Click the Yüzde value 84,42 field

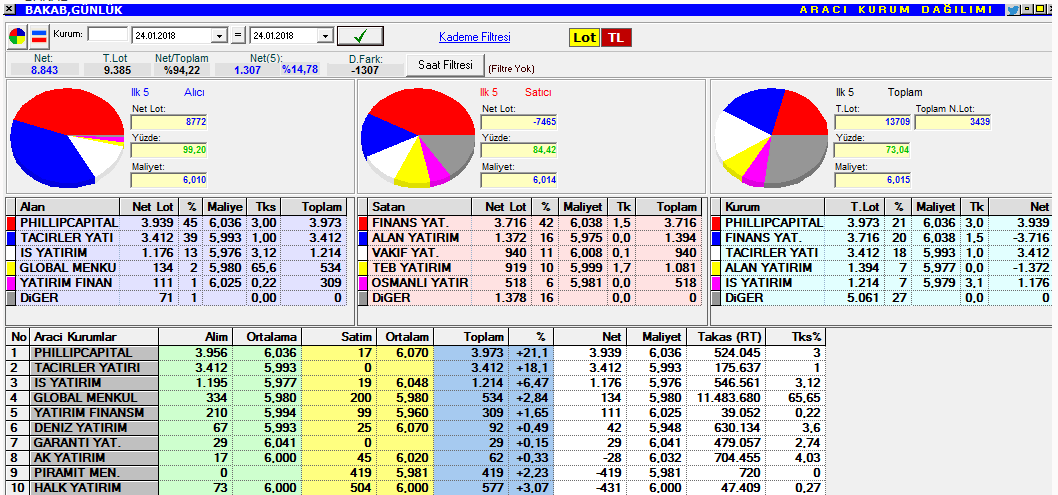pyautogui.click(x=519, y=150)
